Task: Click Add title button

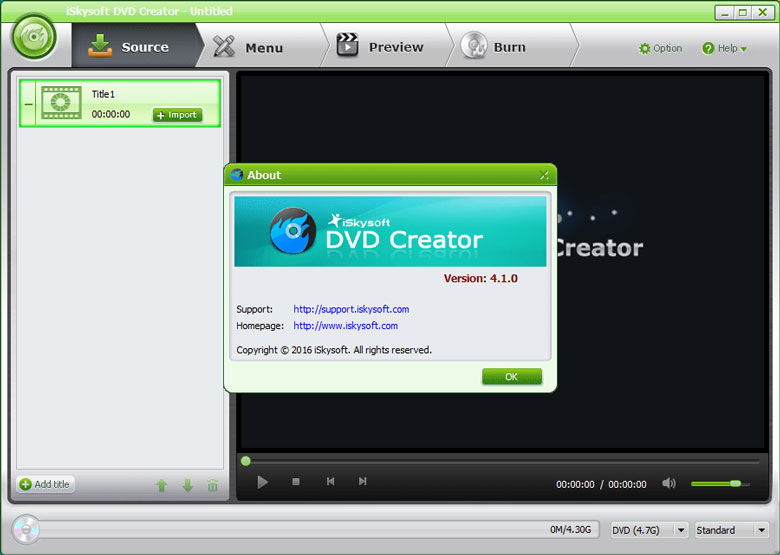Action: tap(45, 484)
